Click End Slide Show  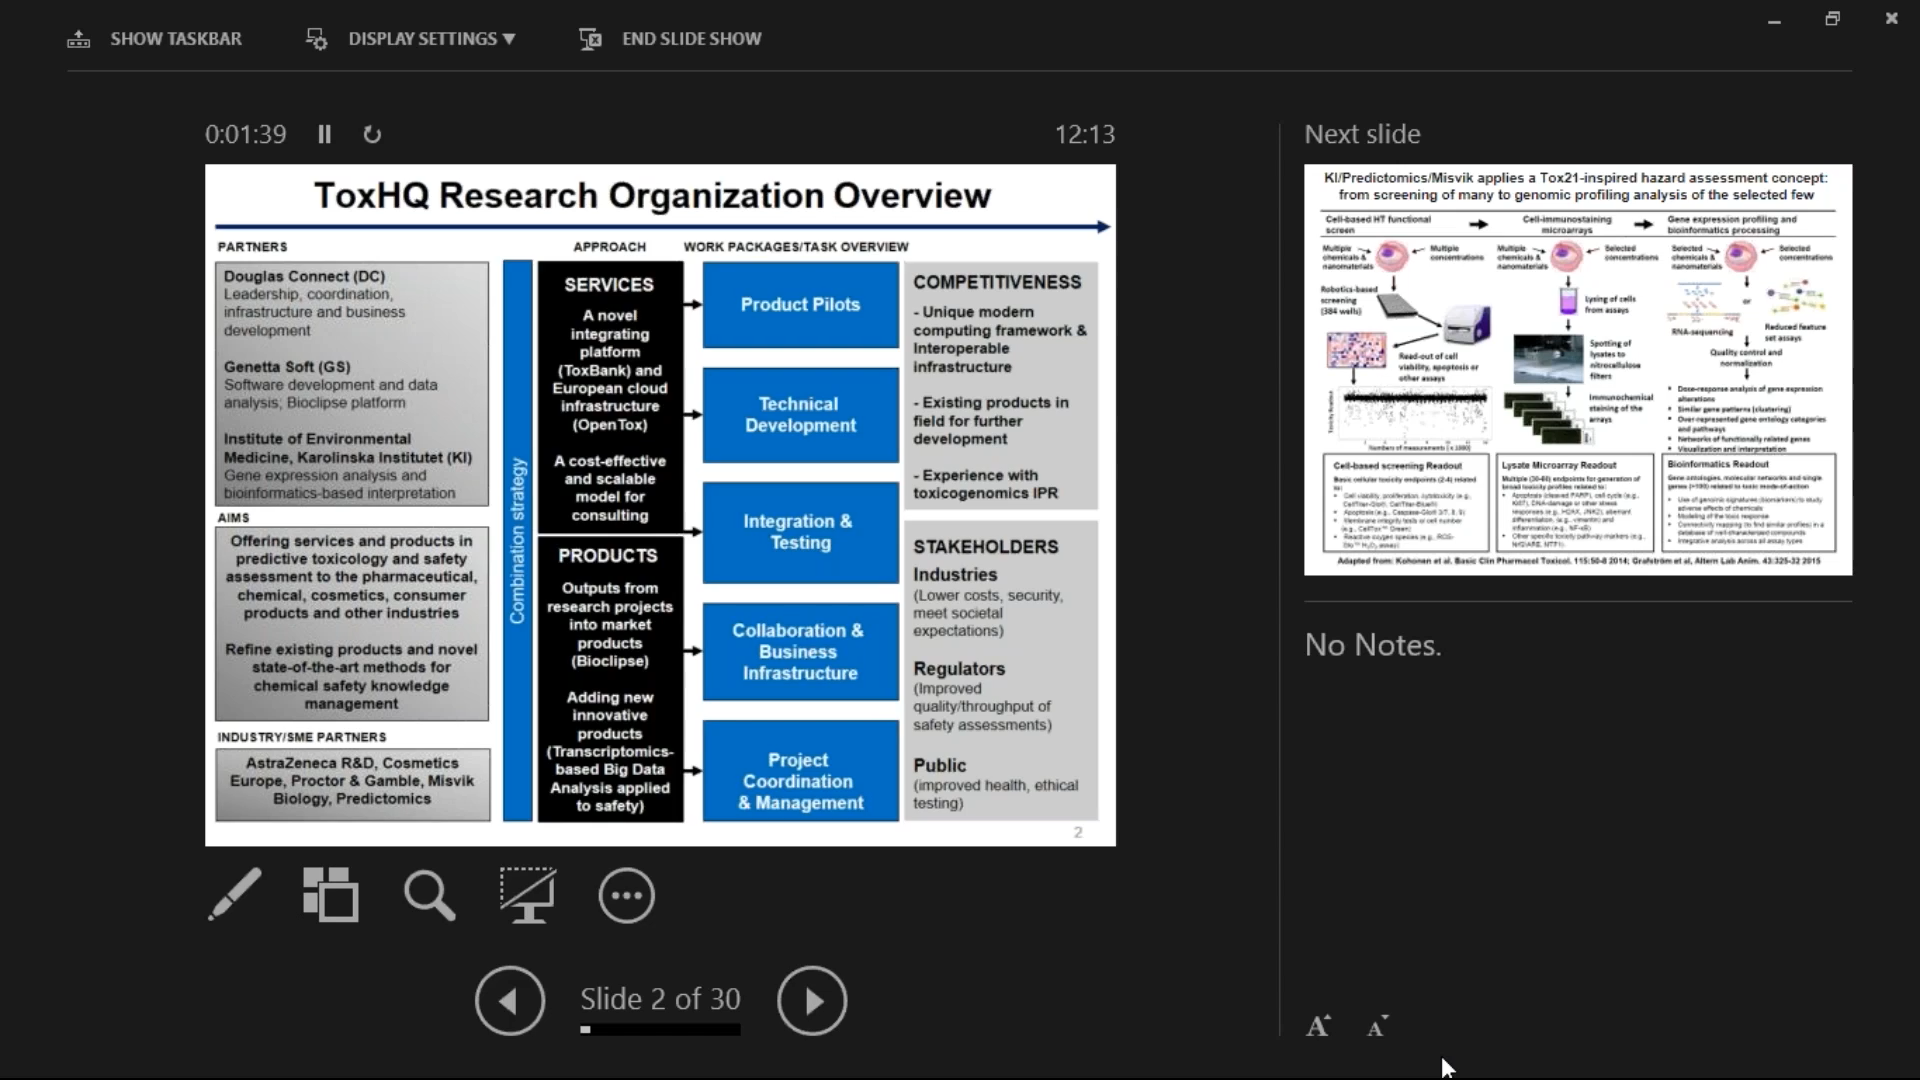[691, 39]
